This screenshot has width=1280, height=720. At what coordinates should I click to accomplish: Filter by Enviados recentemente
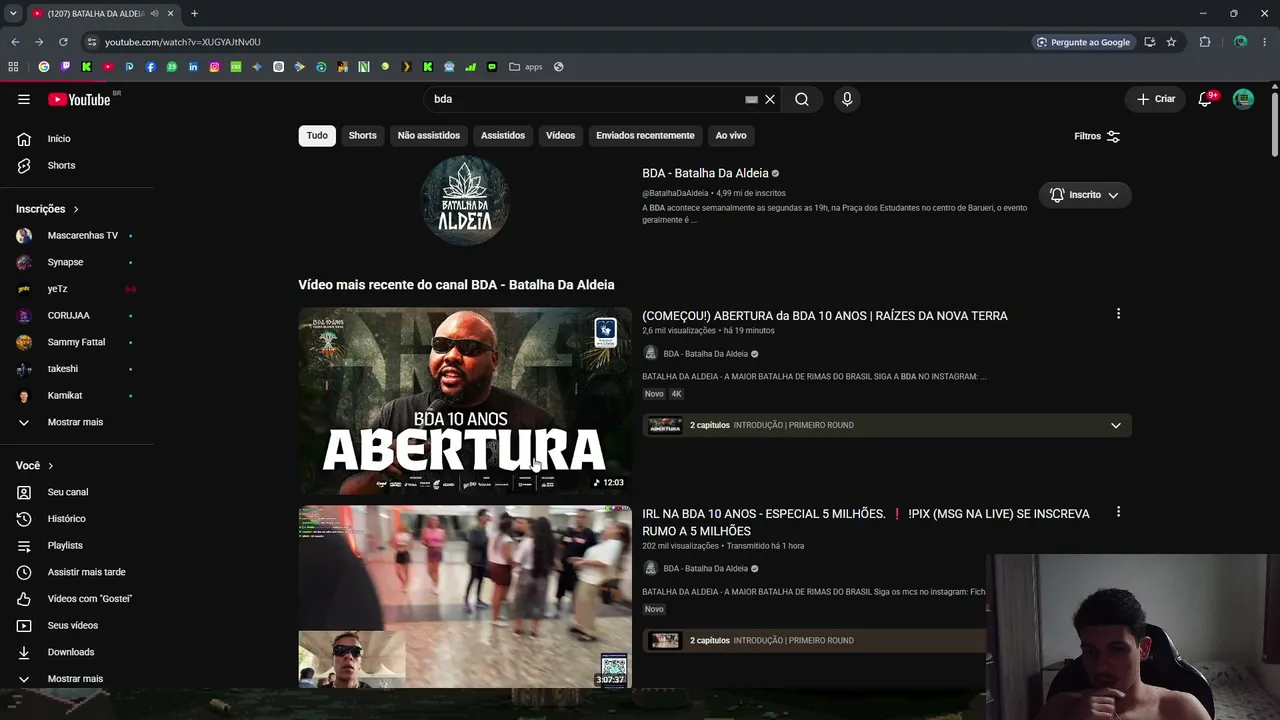point(645,136)
